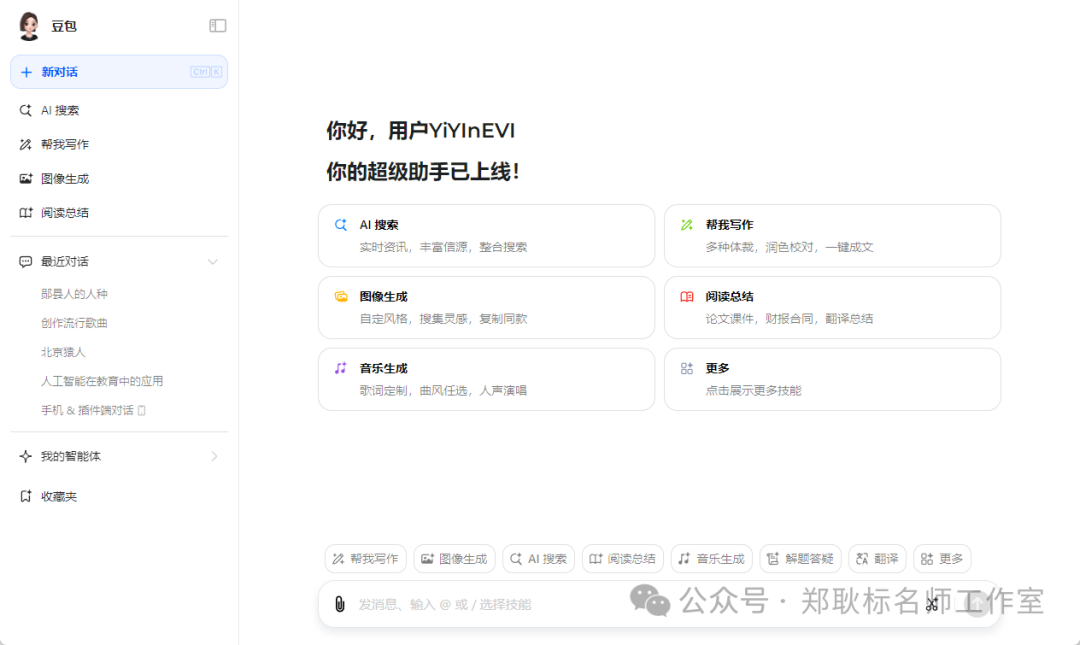Click the red book icon on 阅读总结 card

coord(687,296)
